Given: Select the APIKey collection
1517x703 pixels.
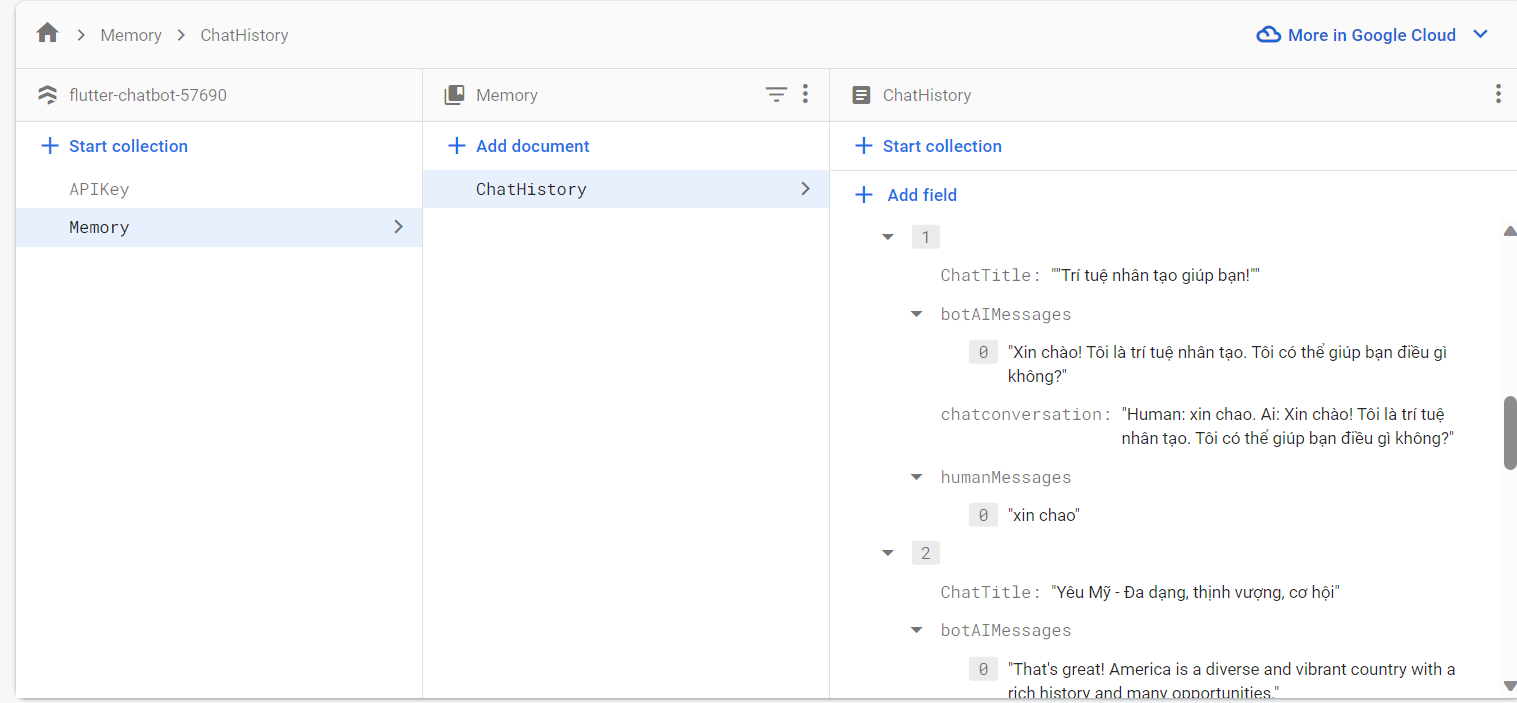Looking at the screenshot, I should (98, 188).
